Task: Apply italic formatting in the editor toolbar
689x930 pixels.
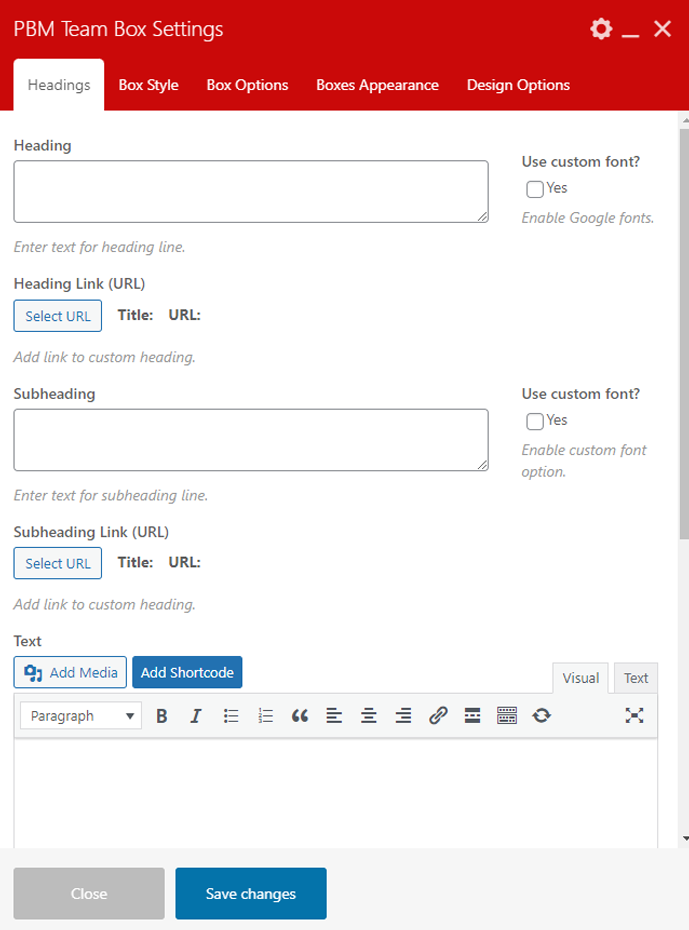Action: pyautogui.click(x=196, y=715)
